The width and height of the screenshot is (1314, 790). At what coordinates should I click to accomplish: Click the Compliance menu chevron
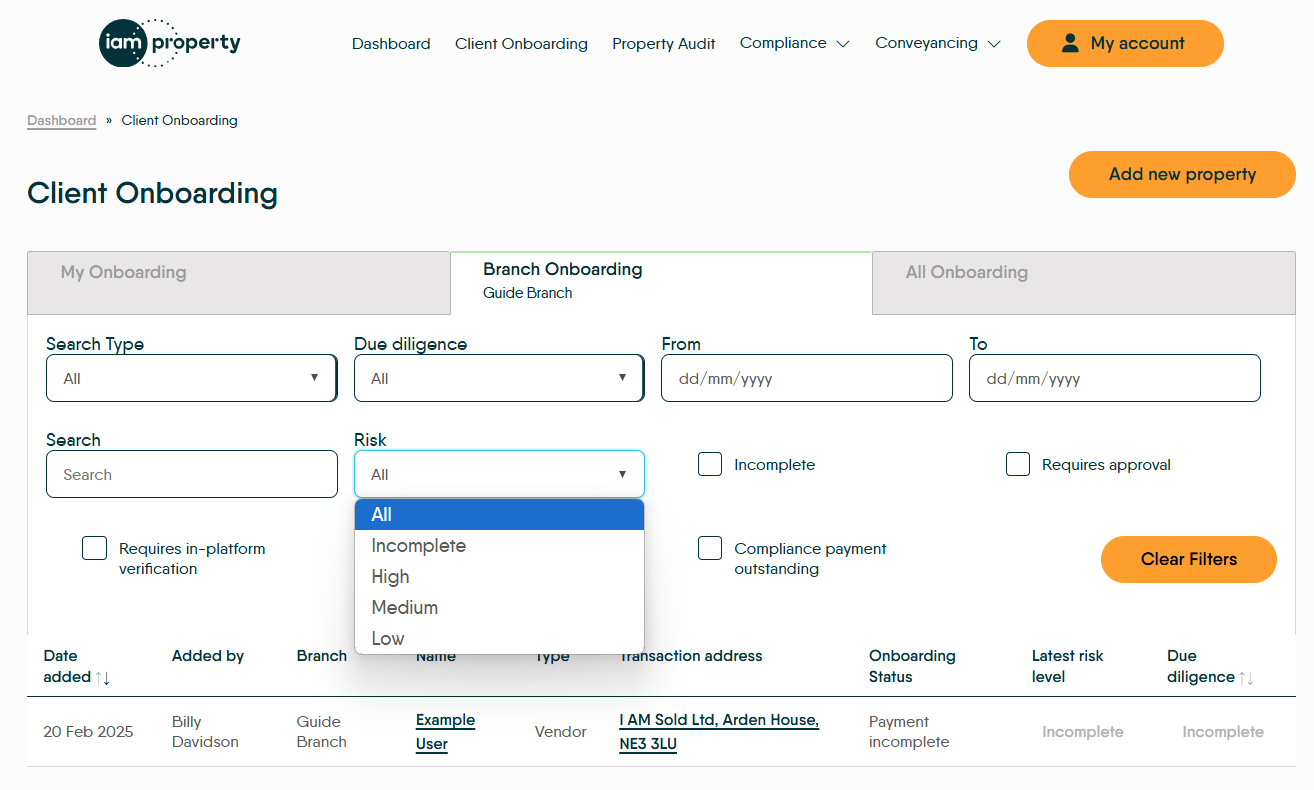[843, 44]
